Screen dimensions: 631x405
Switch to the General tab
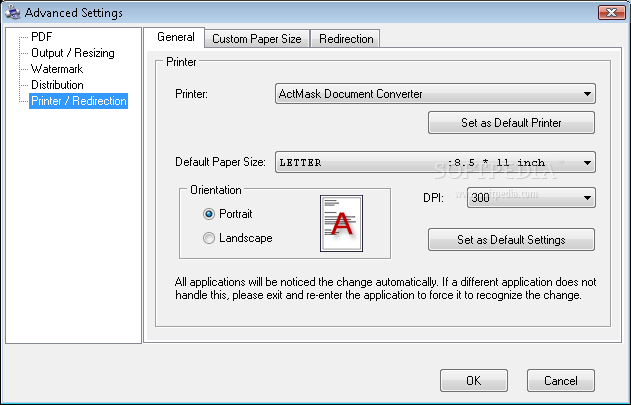click(175, 37)
